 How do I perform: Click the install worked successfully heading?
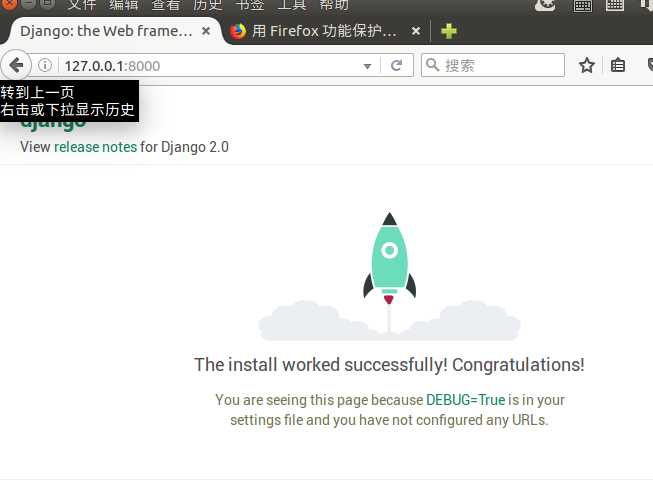(389, 365)
